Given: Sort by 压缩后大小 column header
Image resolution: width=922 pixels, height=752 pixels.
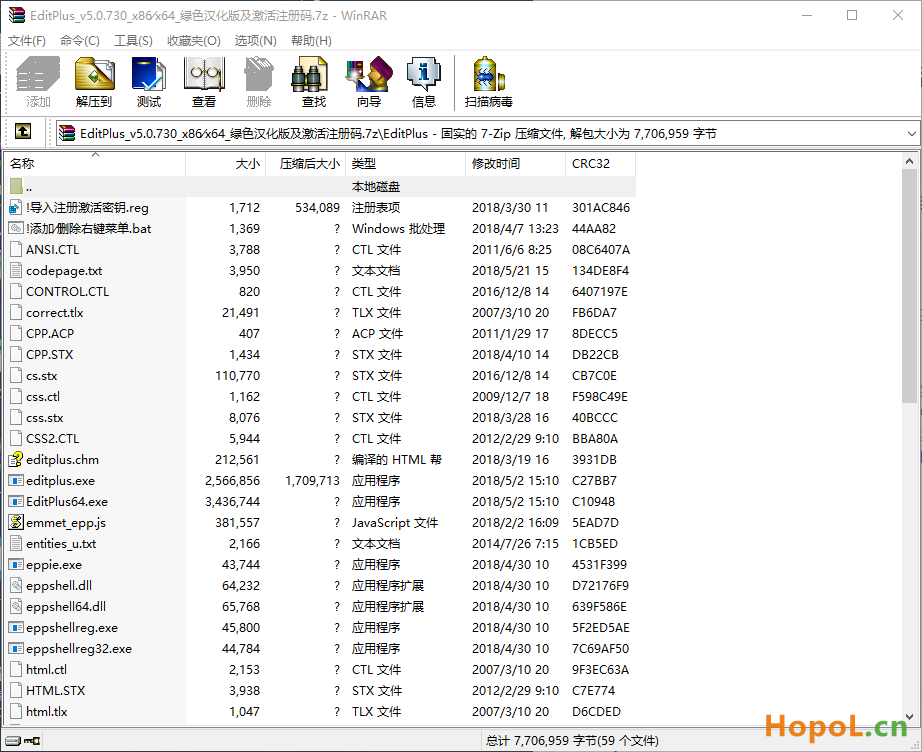Looking at the screenshot, I should [x=305, y=163].
